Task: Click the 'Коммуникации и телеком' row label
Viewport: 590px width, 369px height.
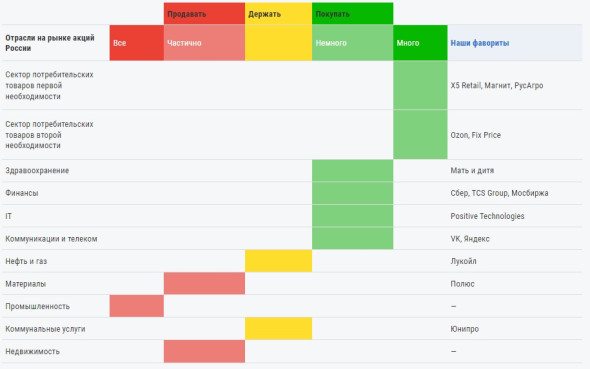Action: coord(51,238)
